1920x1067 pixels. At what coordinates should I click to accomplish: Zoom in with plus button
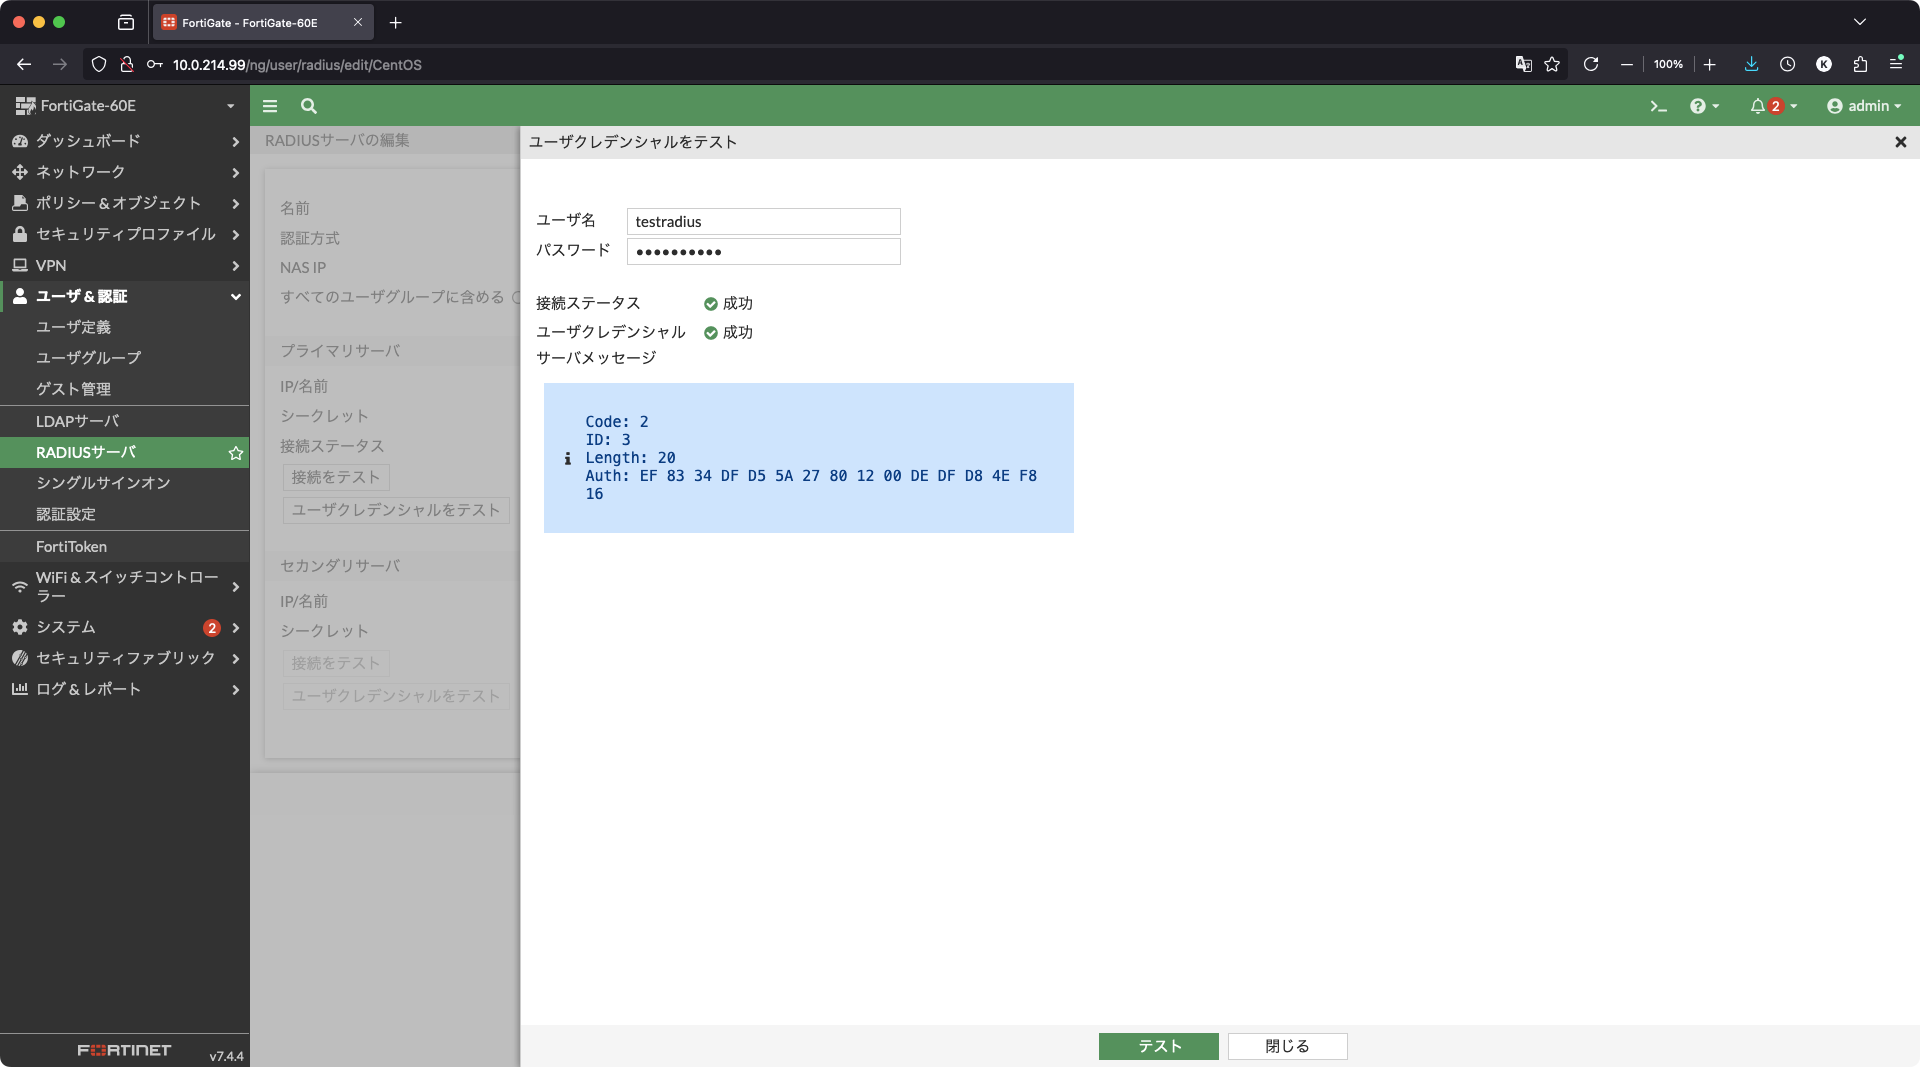(x=1710, y=64)
